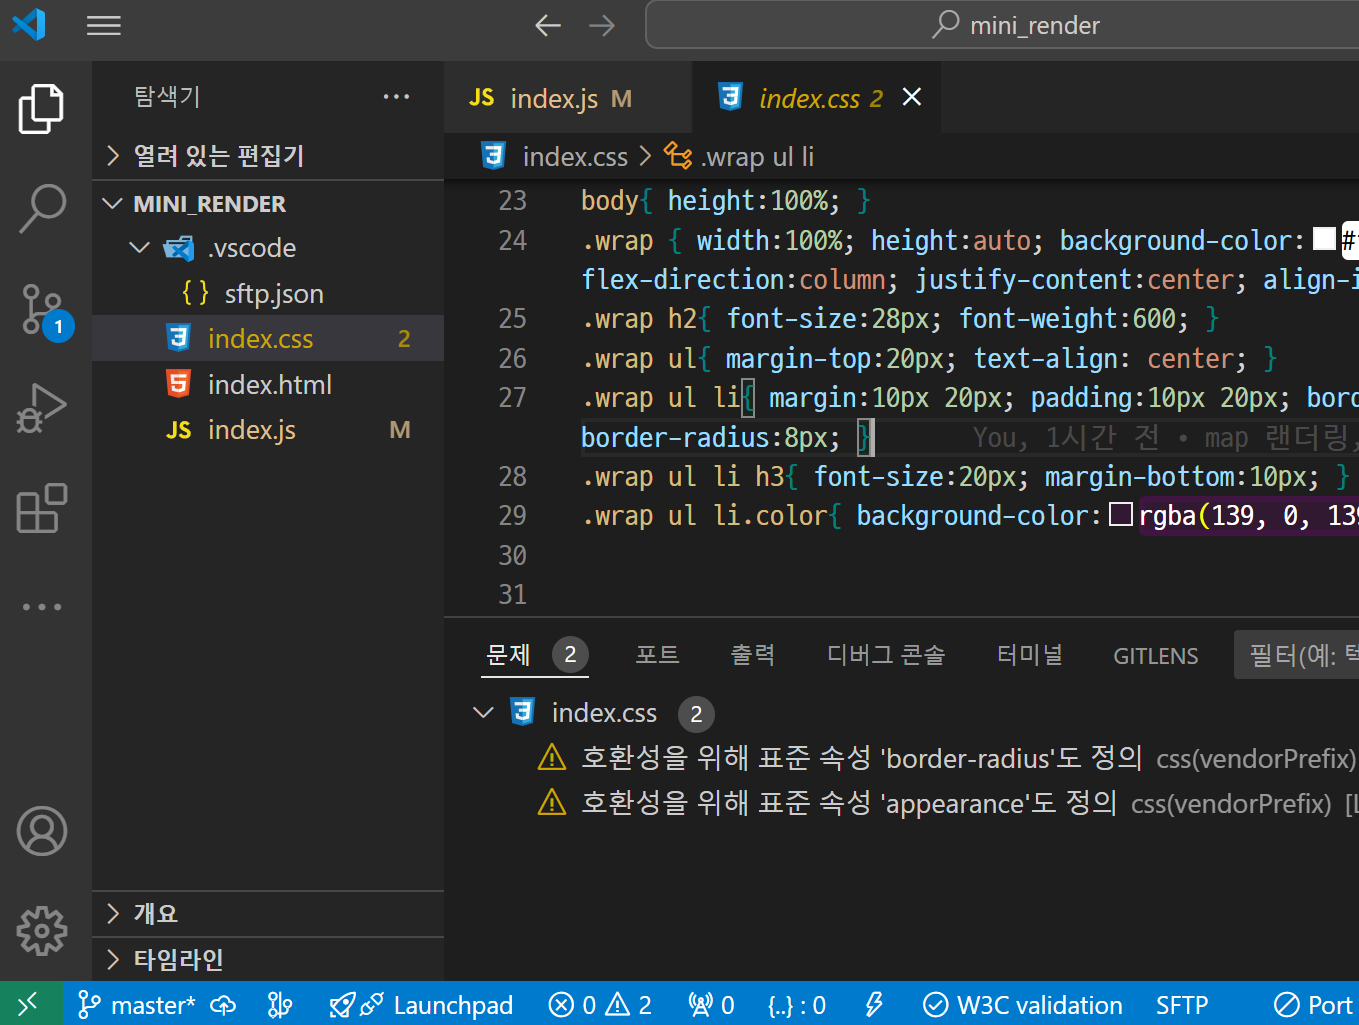Image resolution: width=1359 pixels, height=1025 pixels.
Task: Open the Search view icon
Action: (41, 208)
